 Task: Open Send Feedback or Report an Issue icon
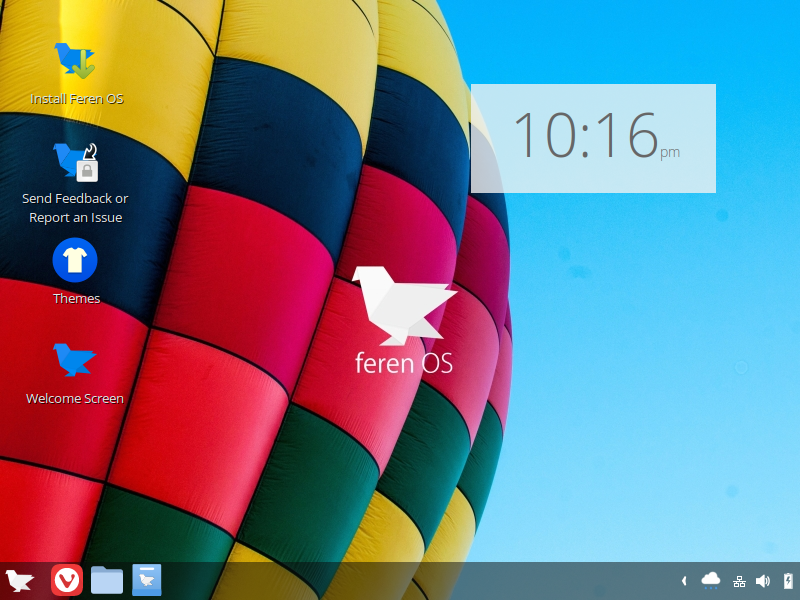(76, 162)
